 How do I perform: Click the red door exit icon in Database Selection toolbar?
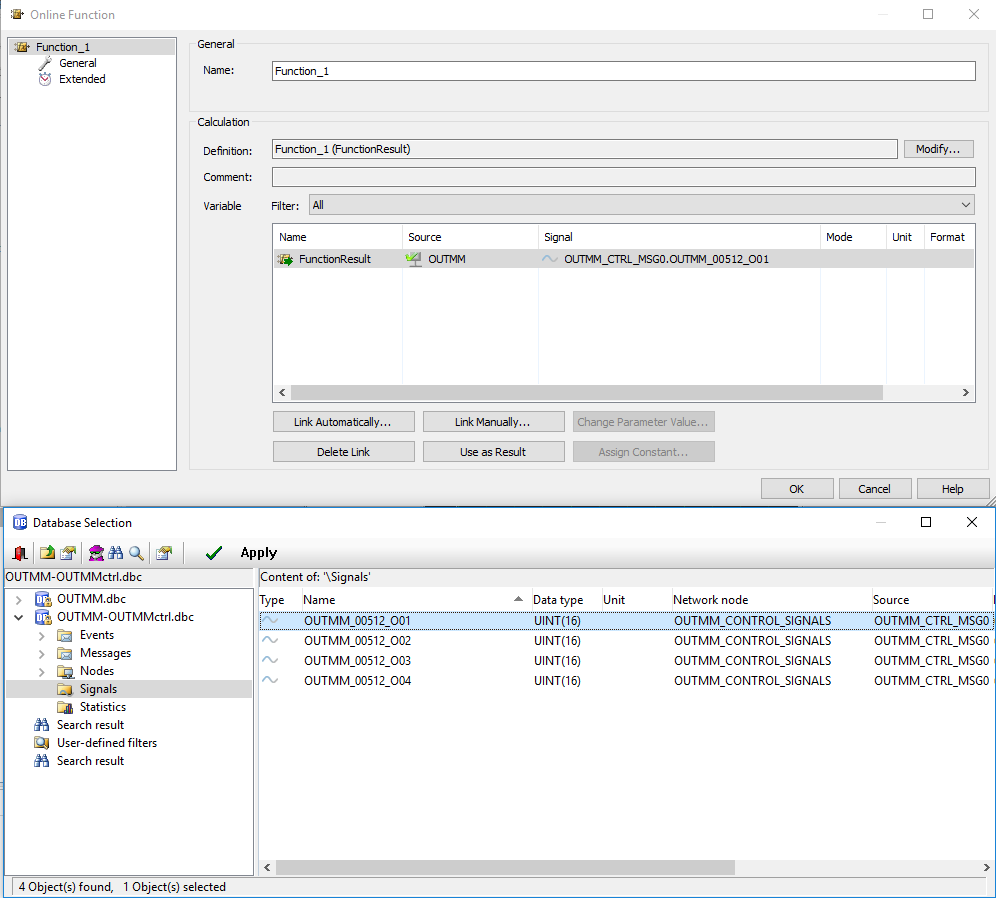coord(20,553)
